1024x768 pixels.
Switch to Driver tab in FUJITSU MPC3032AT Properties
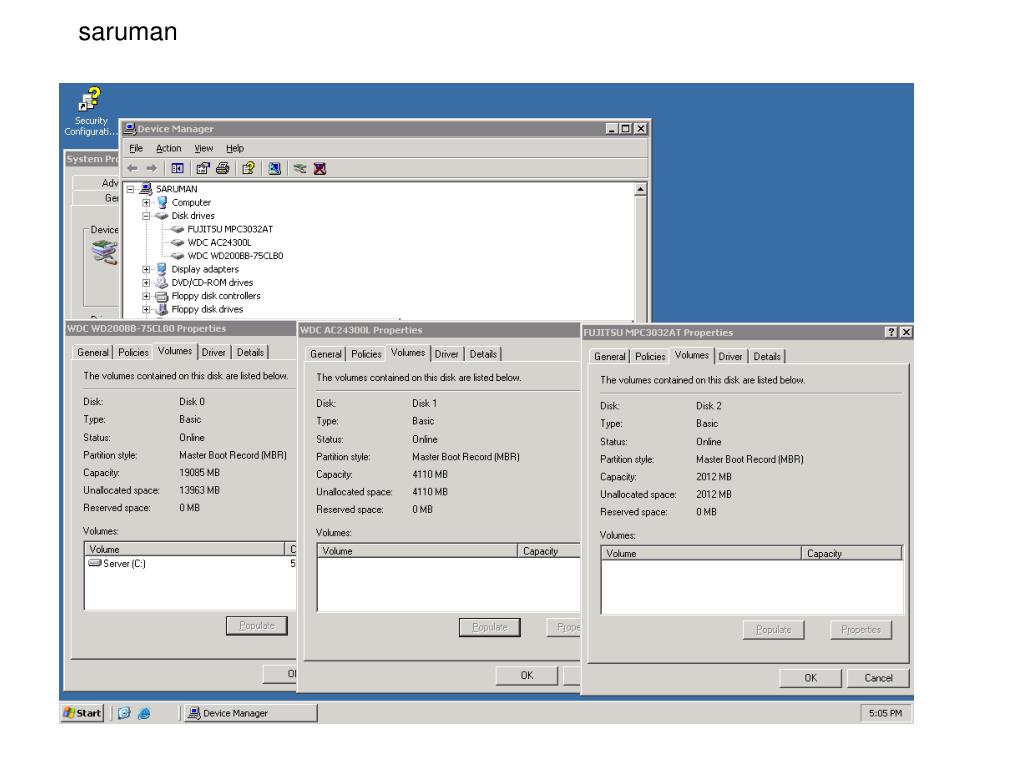730,357
